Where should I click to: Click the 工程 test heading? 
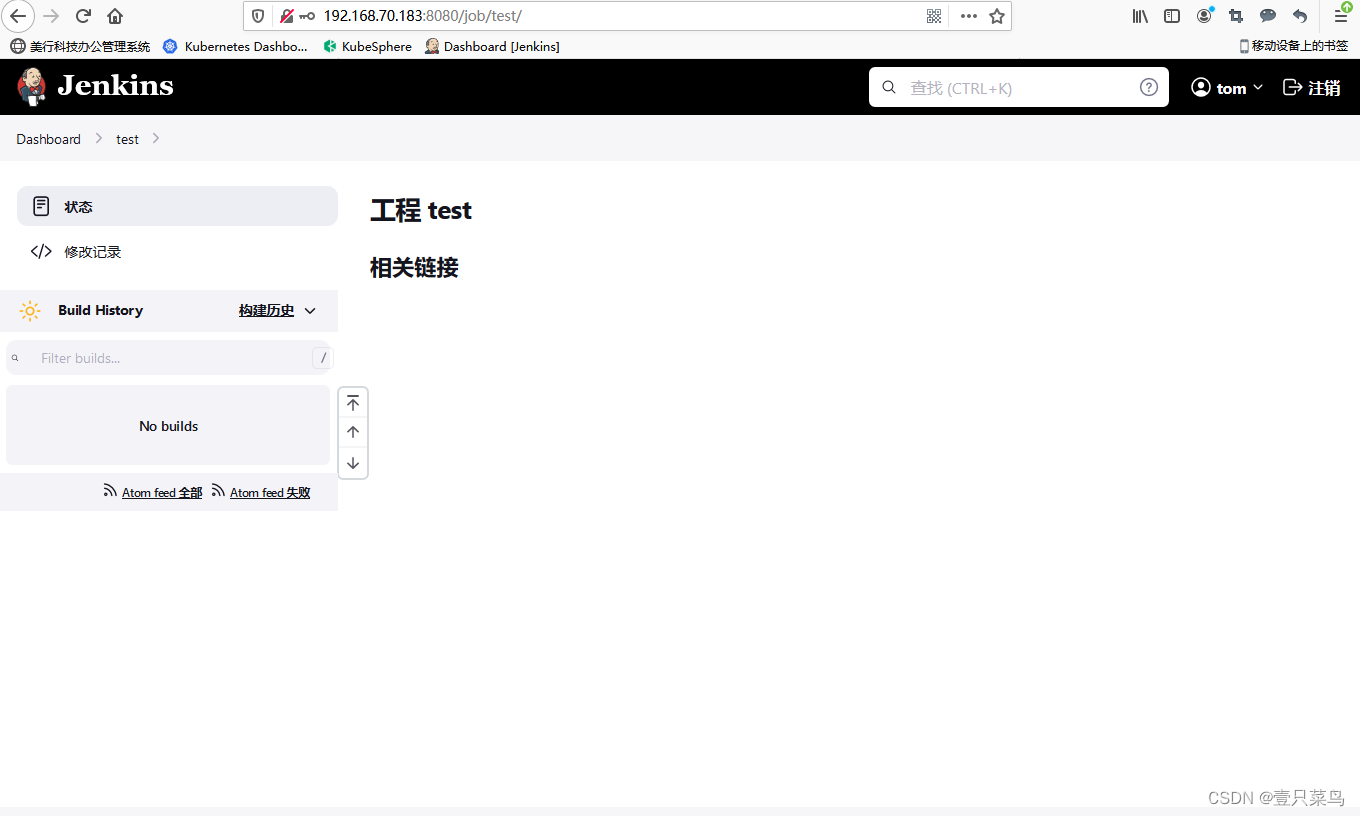[x=421, y=211]
